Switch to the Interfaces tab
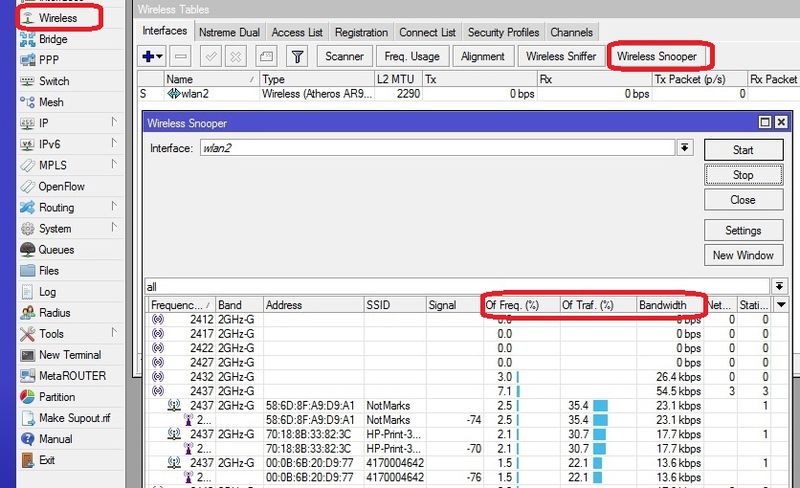 (165, 31)
